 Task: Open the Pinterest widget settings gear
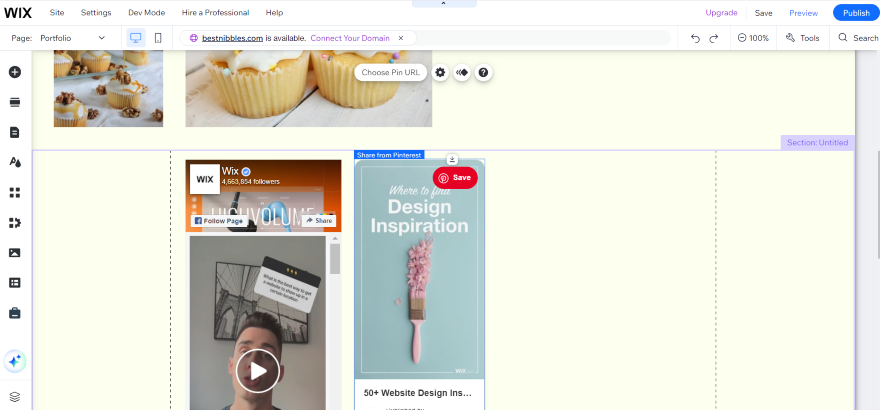pos(441,72)
